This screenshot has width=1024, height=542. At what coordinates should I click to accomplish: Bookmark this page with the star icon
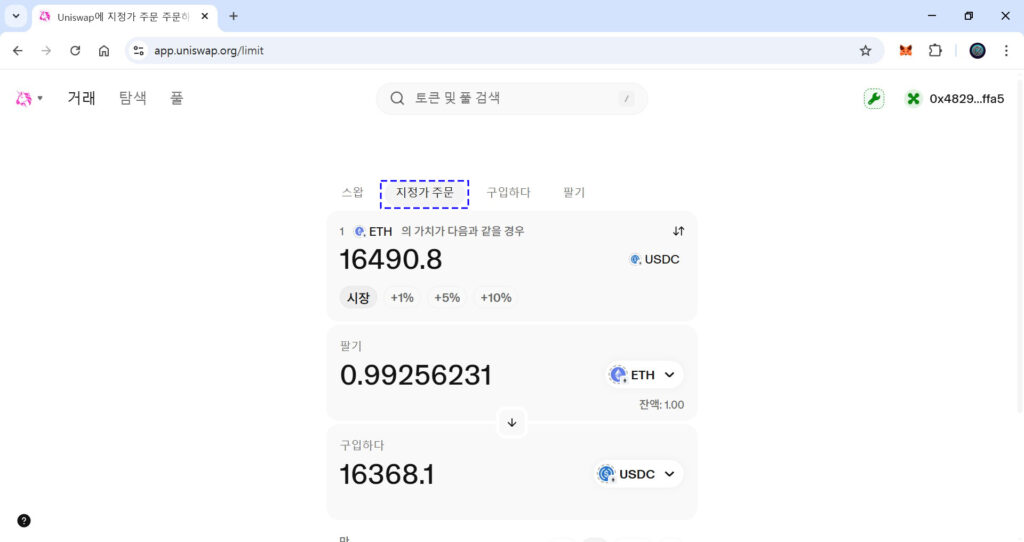click(865, 50)
